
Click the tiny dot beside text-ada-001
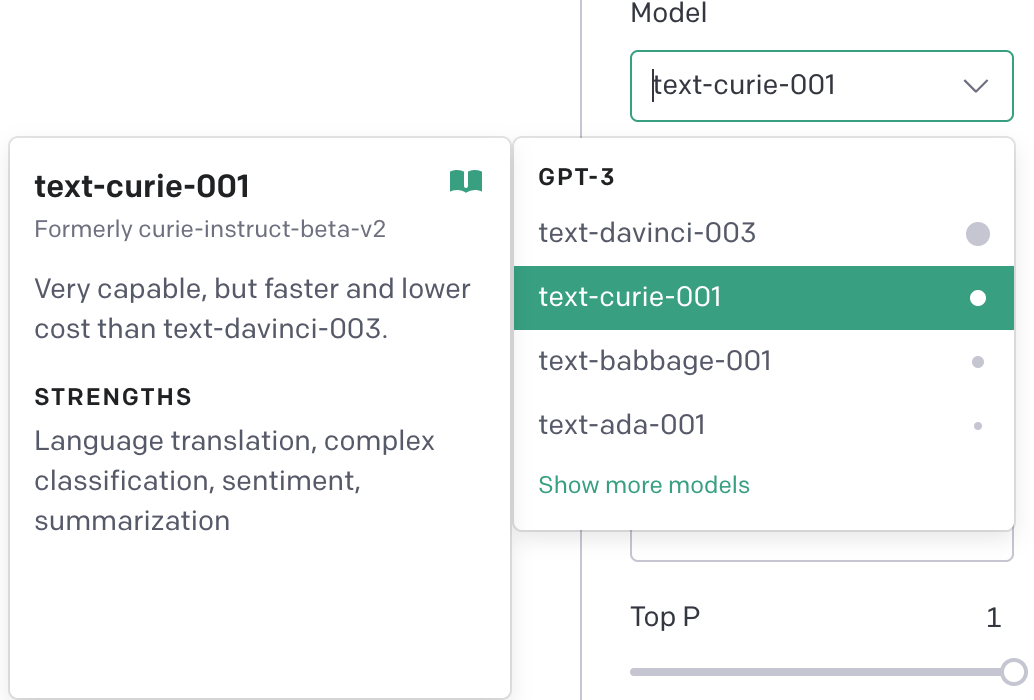pos(978,426)
